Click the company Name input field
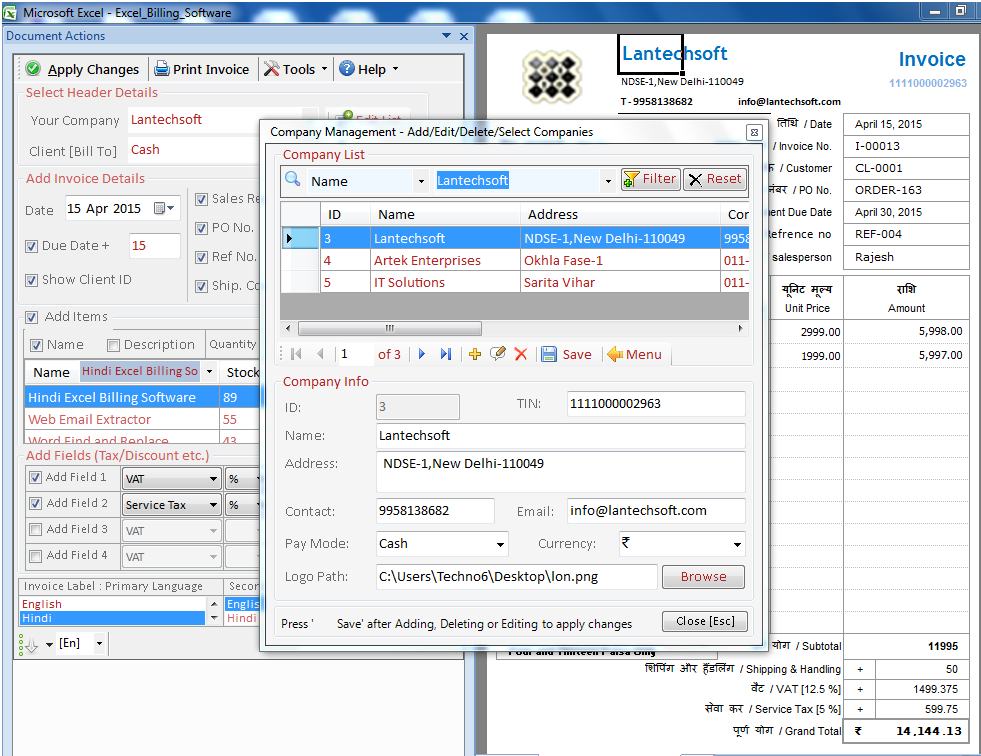981x756 pixels. coord(561,436)
